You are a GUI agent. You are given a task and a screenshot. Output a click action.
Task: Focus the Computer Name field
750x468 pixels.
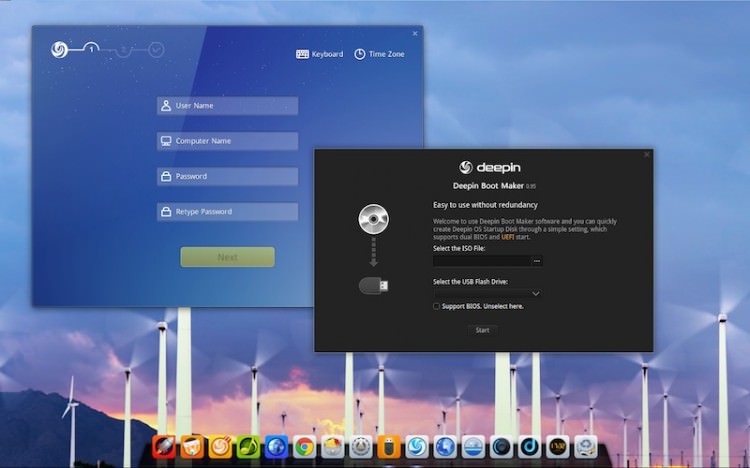228,141
